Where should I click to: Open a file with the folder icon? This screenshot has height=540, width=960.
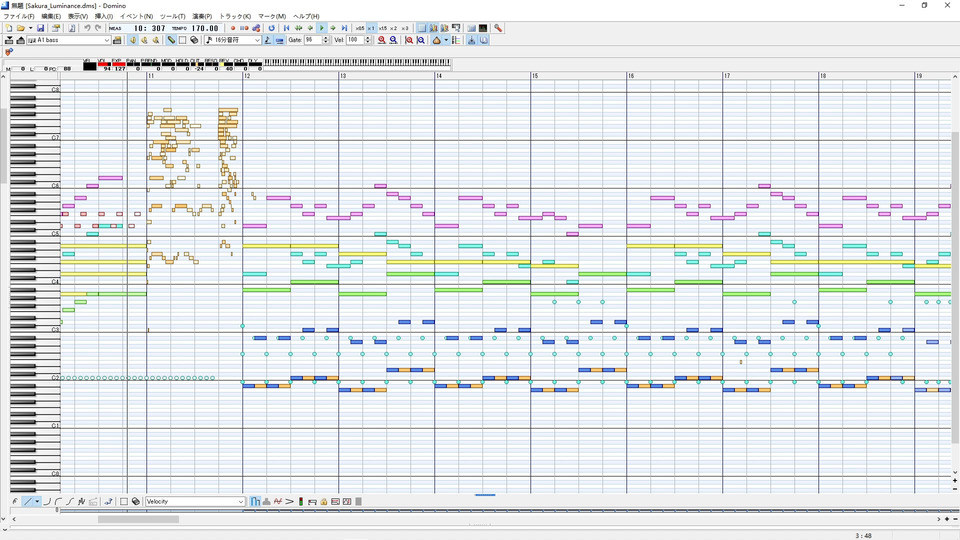pos(20,28)
